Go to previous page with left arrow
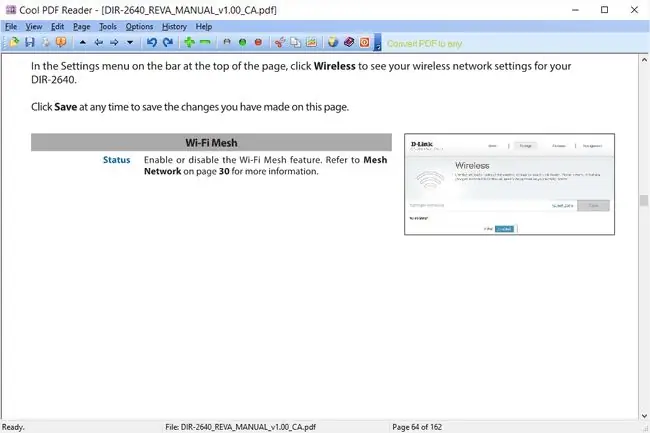The image size is (650, 433). [99, 42]
